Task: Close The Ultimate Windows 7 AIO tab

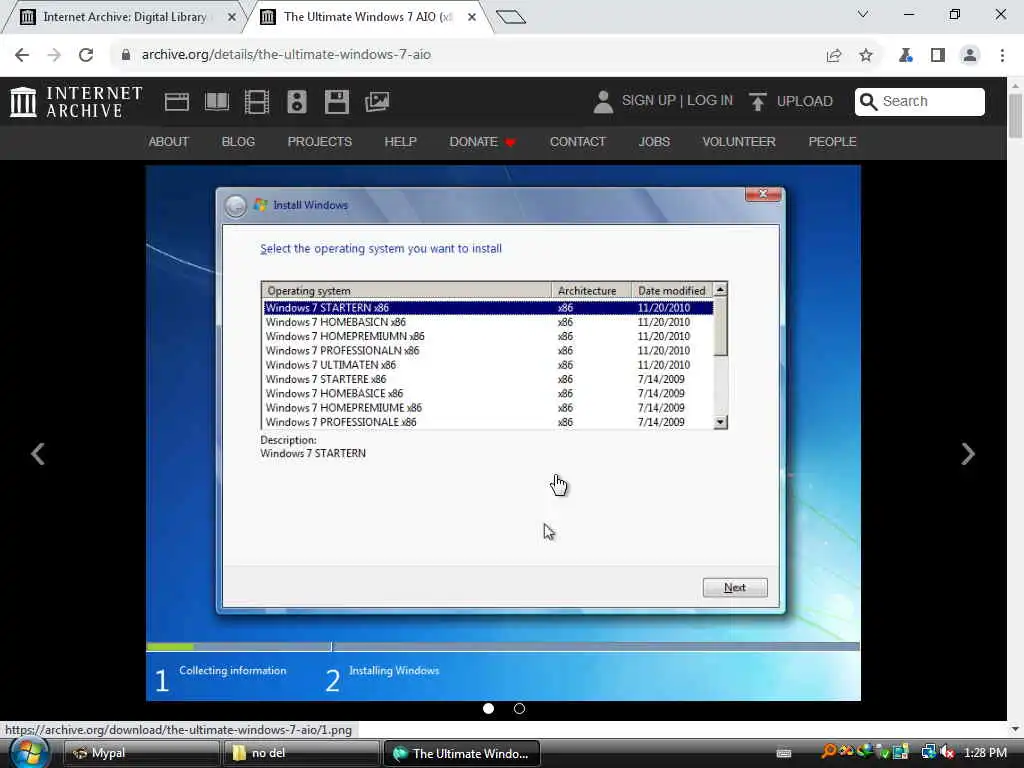Action: 472,17
